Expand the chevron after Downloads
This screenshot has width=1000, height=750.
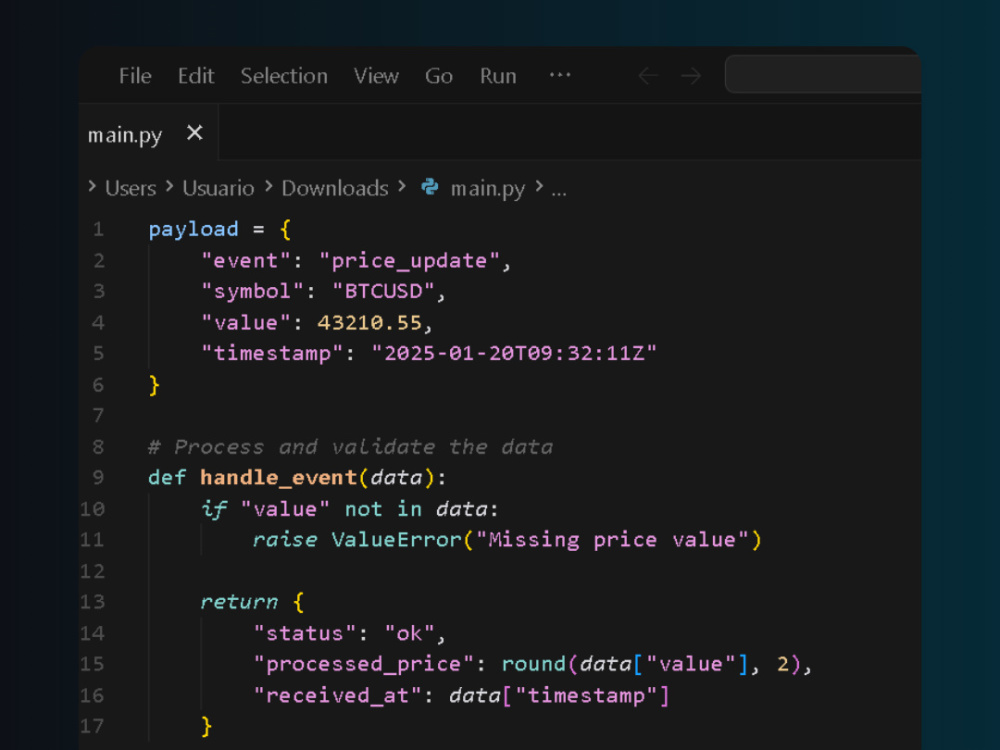[402, 186]
